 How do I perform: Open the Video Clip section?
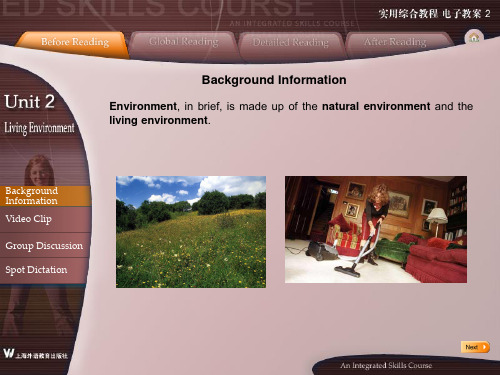pyautogui.click(x=45, y=219)
